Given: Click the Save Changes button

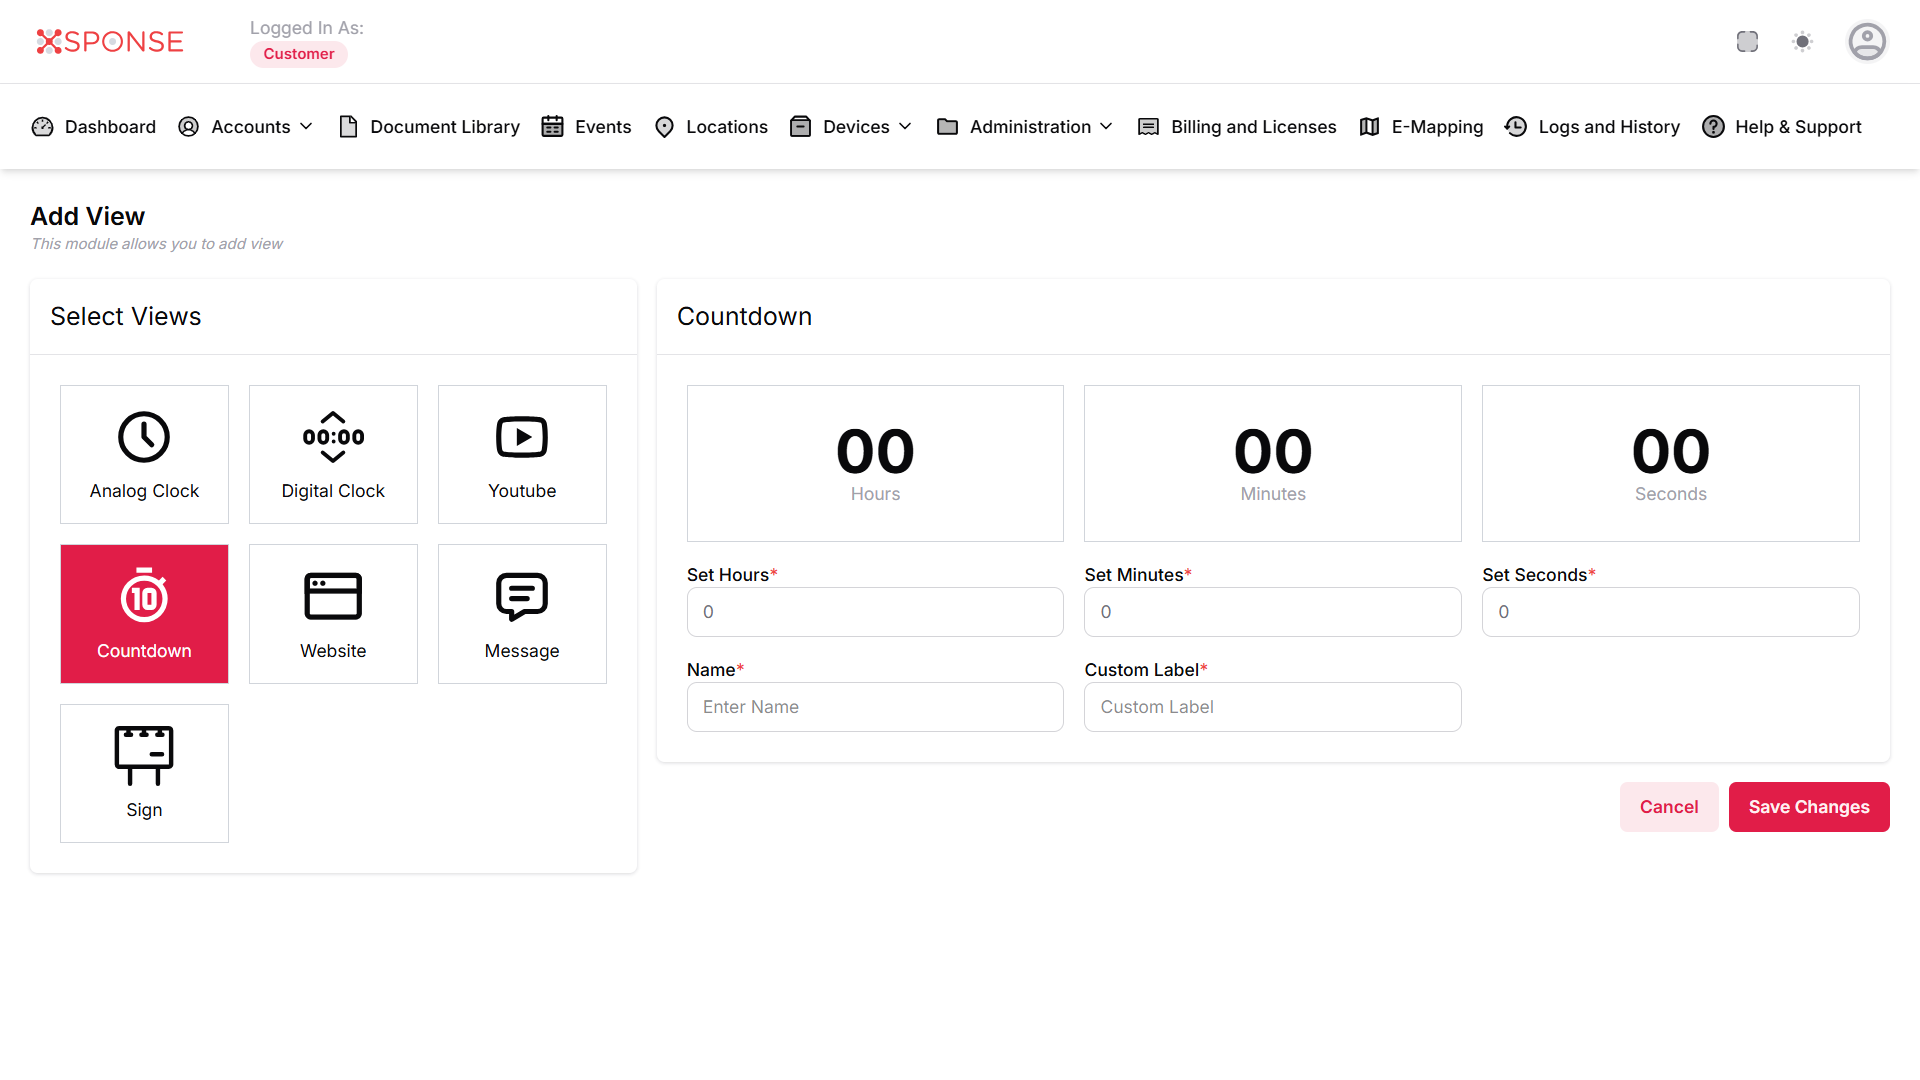Looking at the screenshot, I should pos(1808,807).
